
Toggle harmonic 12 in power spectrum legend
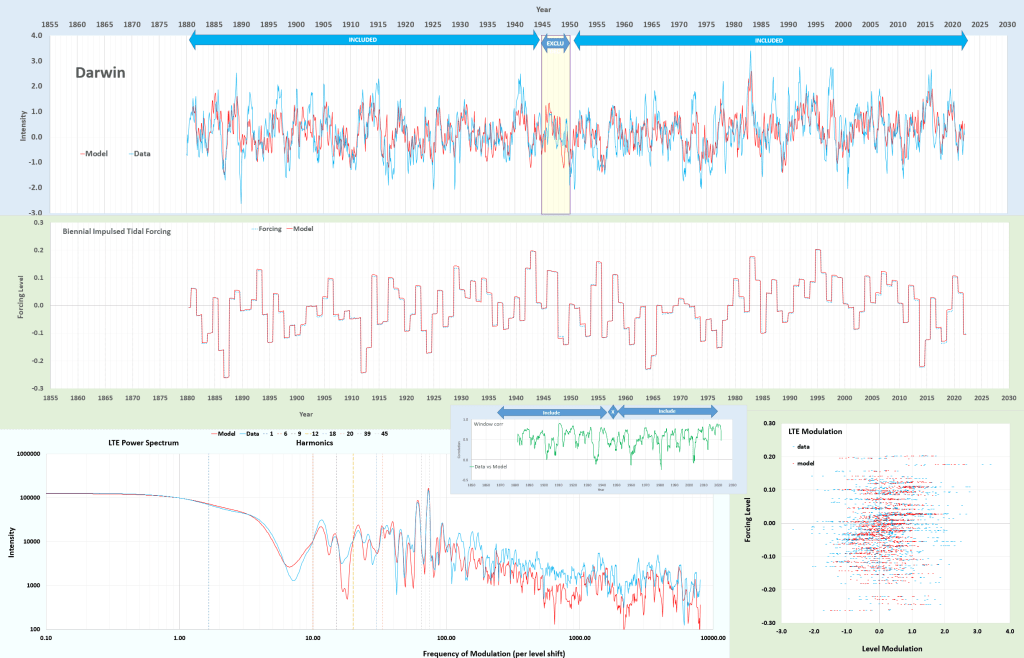pyautogui.click(x=314, y=433)
